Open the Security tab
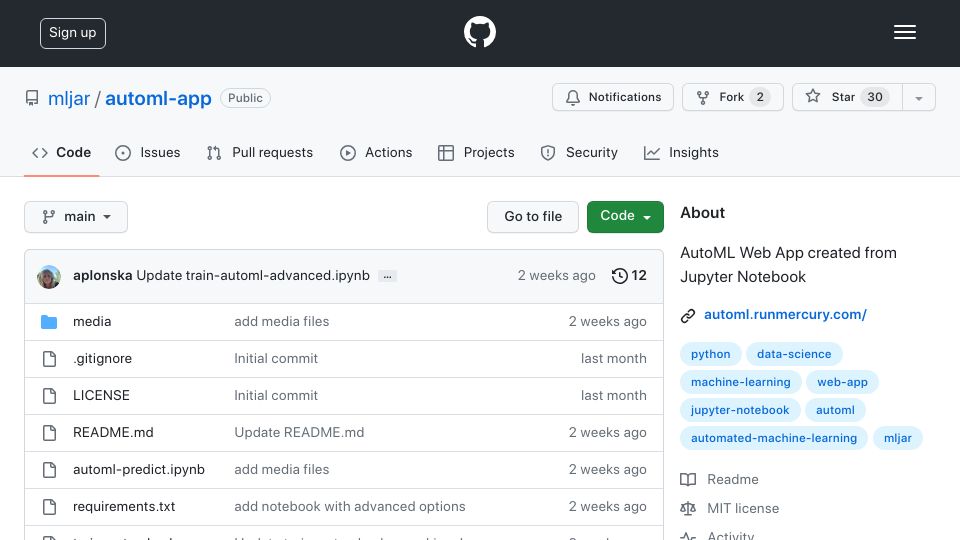The height and width of the screenshot is (540, 960). (579, 152)
